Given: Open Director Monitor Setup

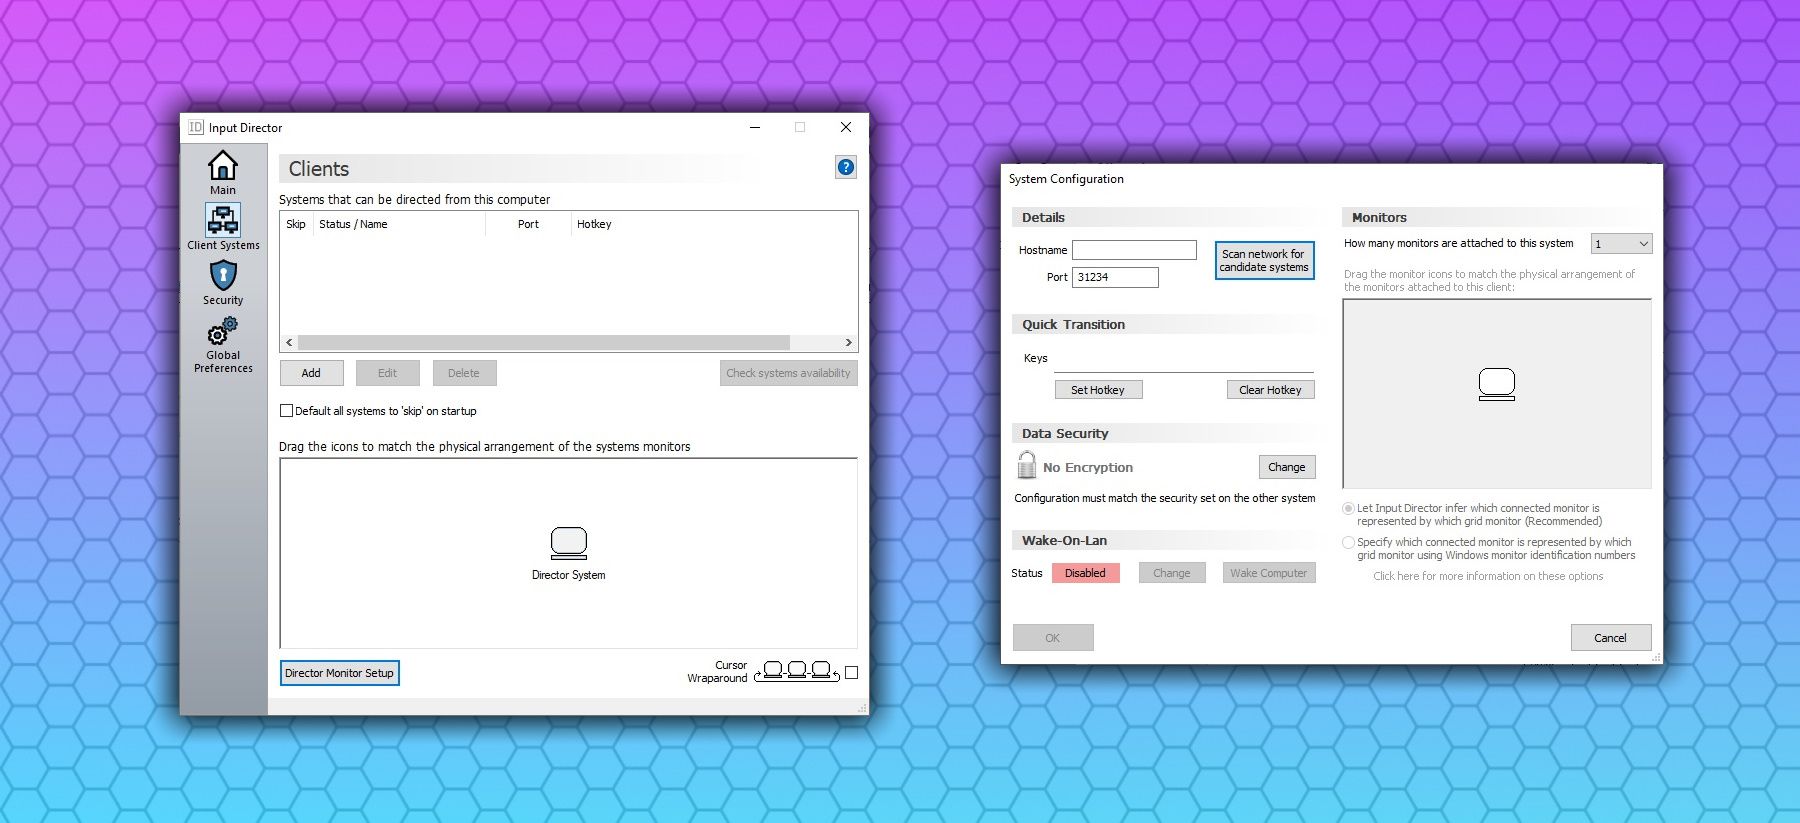Looking at the screenshot, I should point(339,673).
